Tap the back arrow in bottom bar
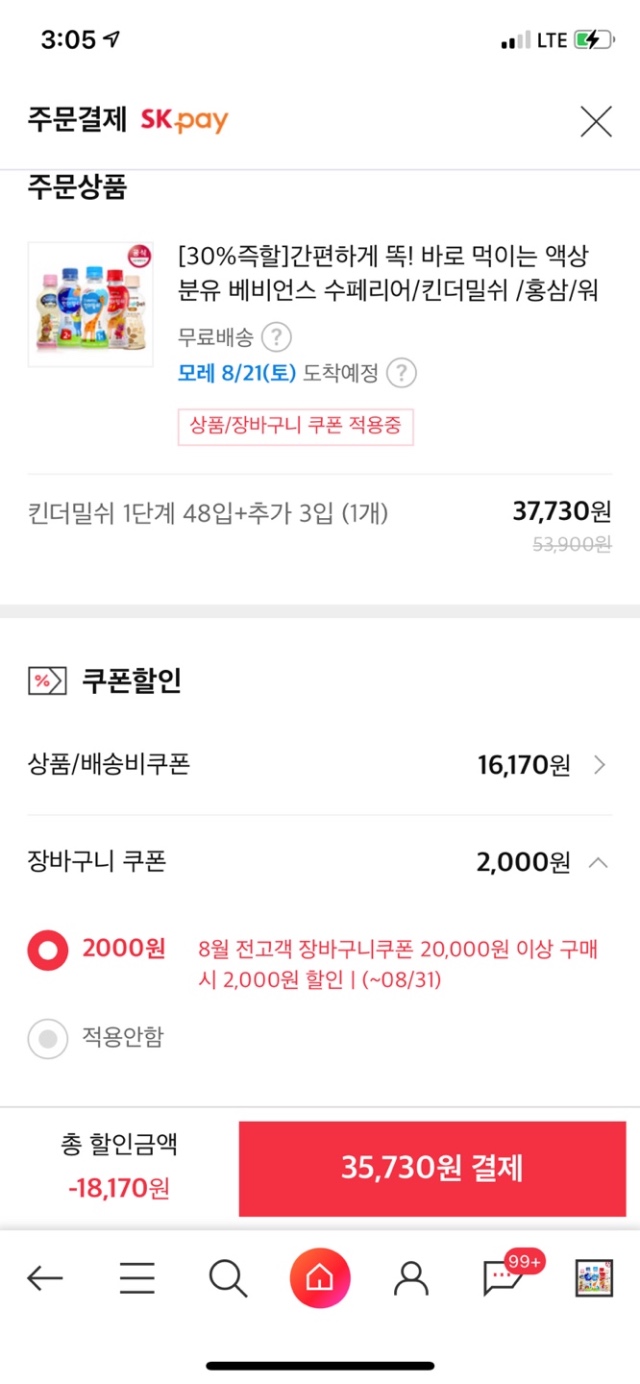 (45, 1277)
